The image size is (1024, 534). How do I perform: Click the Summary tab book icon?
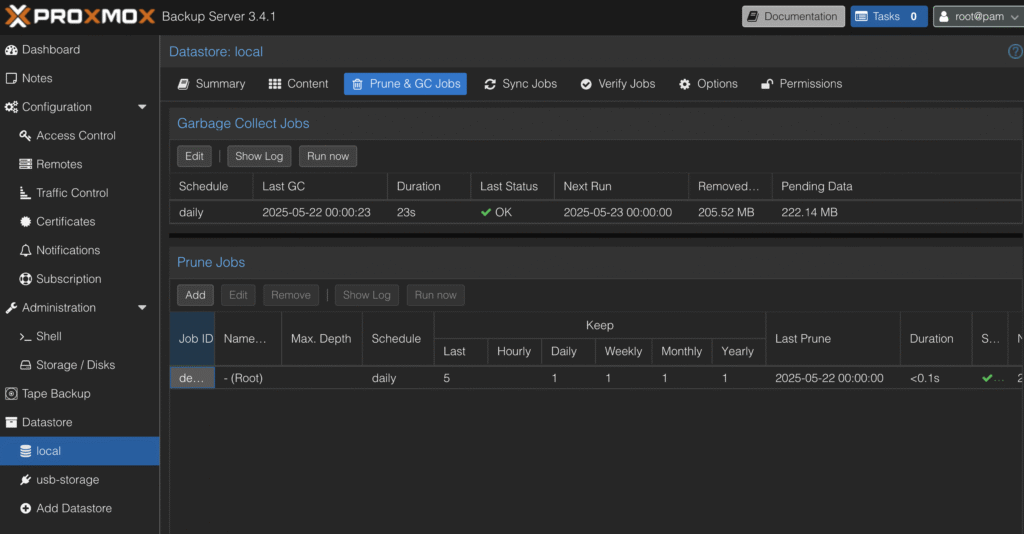pos(184,84)
